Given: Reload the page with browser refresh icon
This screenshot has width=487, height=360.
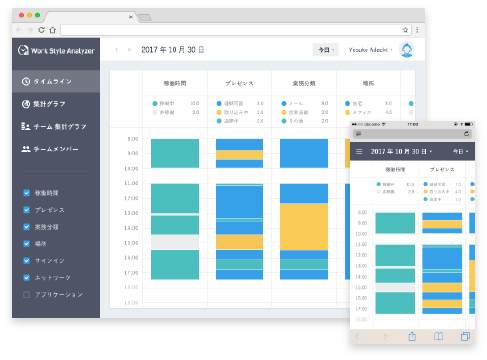Looking at the screenshot, I should click(41, 30).
